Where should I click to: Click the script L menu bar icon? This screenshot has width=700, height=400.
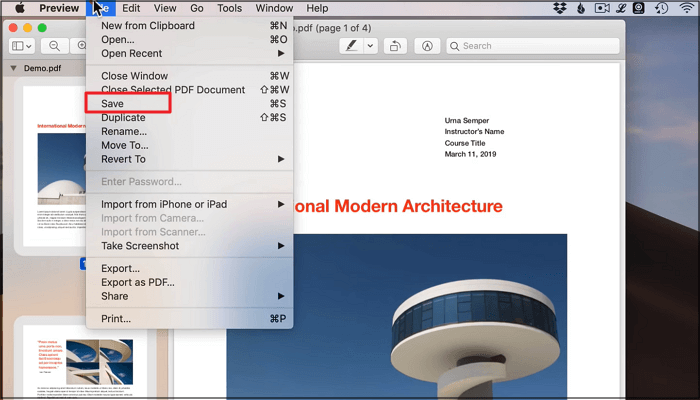621,8
